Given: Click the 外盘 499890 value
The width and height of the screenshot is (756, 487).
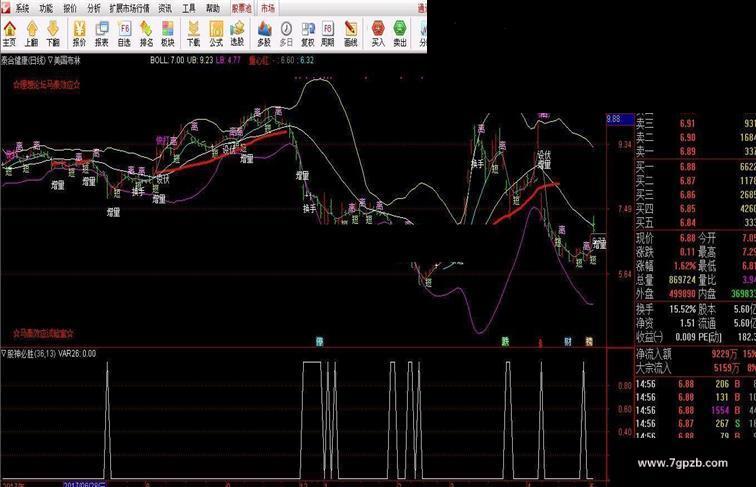Looking at the screenshot, I should pos(682,294).
